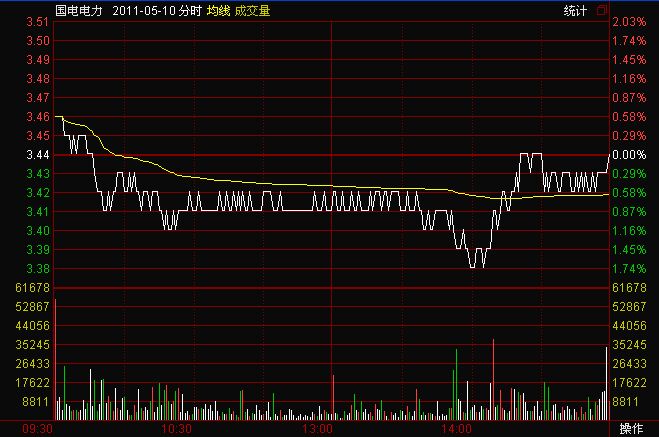Select the 14:00 time marker
659x437 pixels.
[457, 429]
